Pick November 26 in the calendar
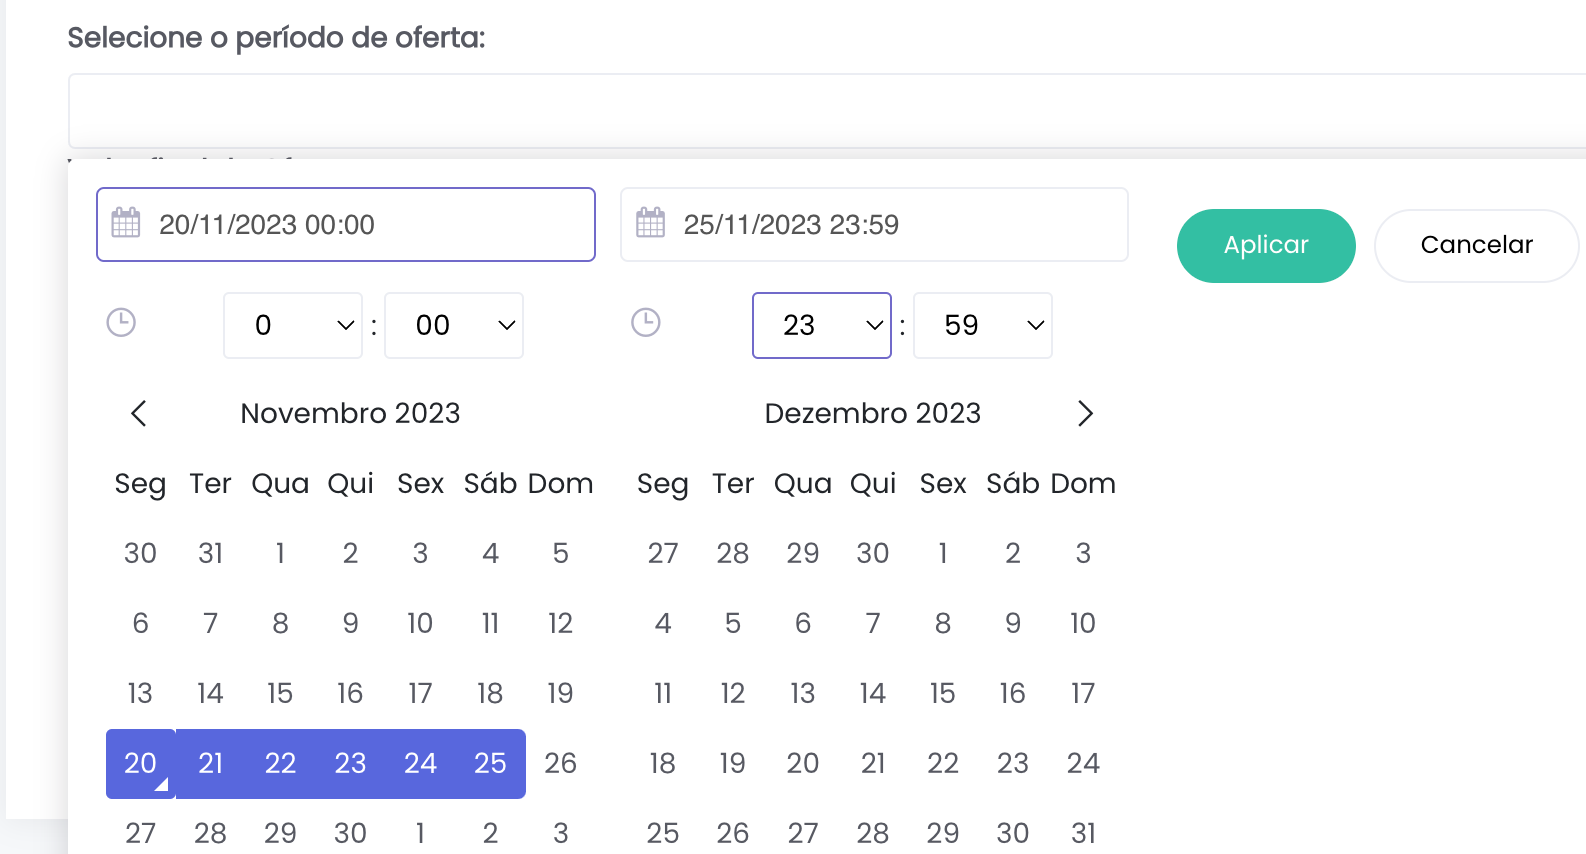1586x854 pixels. coord(560,764)
